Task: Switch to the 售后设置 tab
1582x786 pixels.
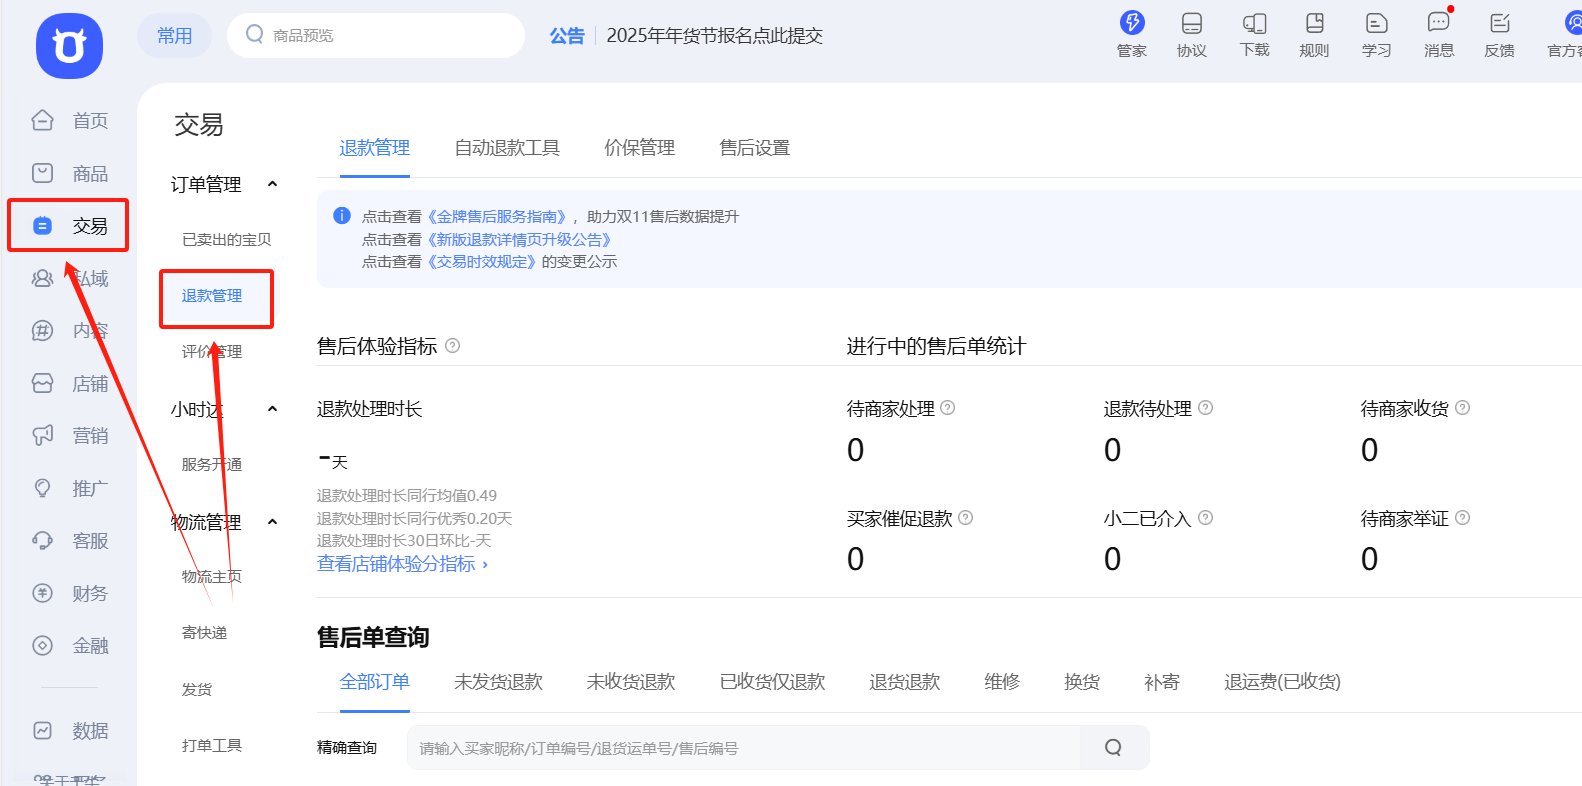Action: (x=754, y=148)
